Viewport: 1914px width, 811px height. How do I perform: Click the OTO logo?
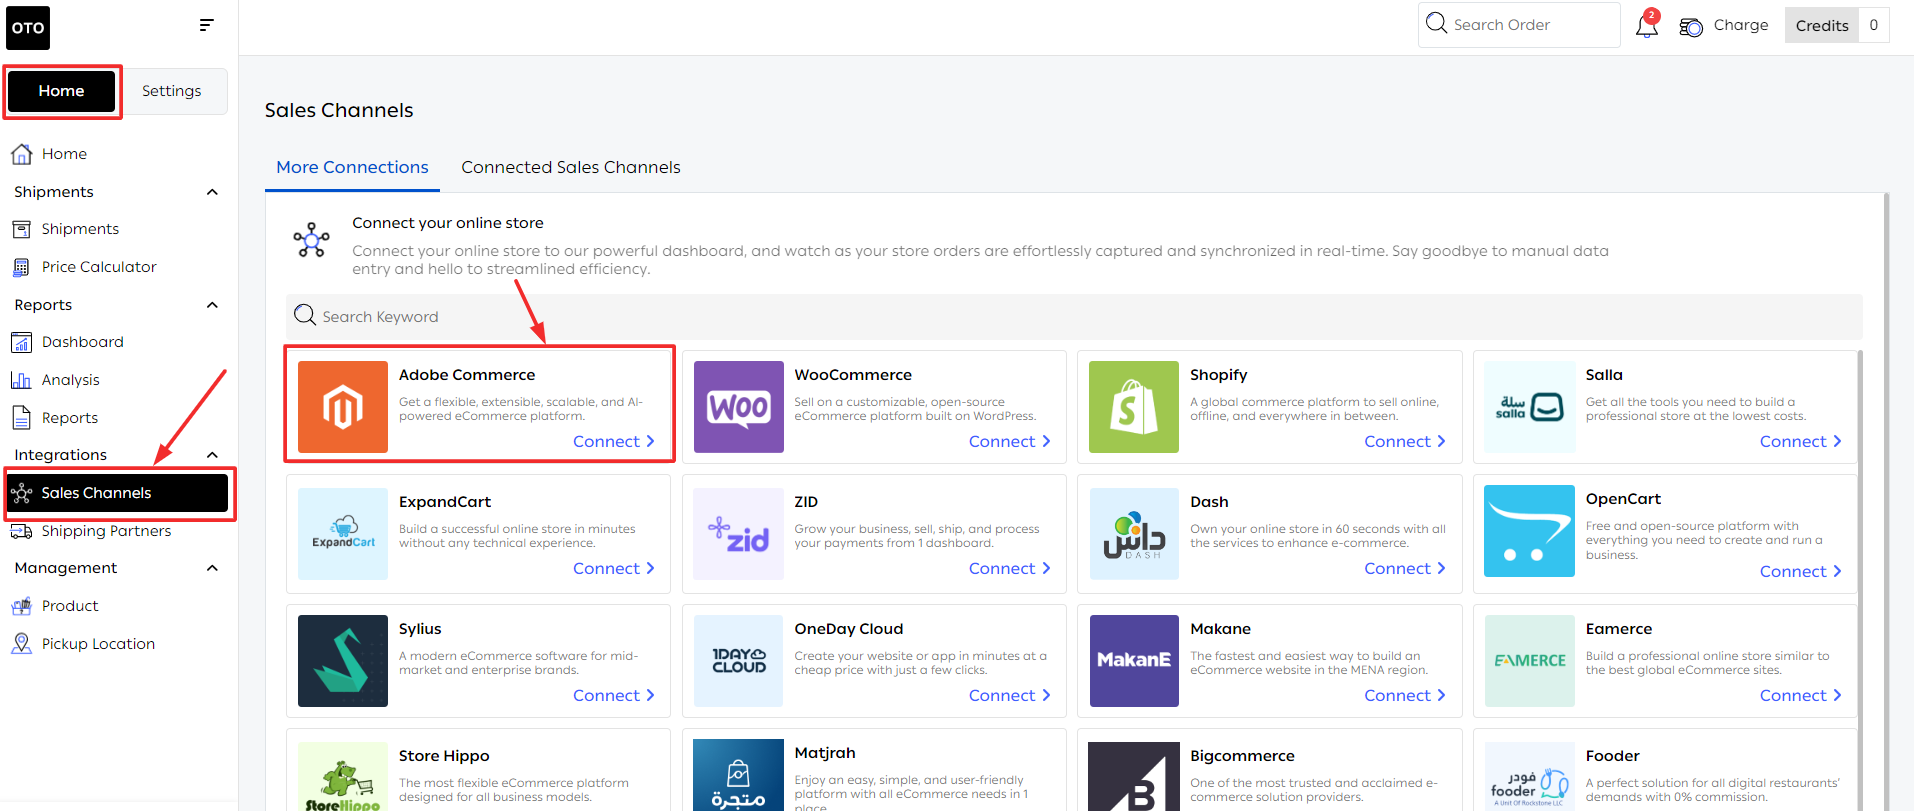28,28
